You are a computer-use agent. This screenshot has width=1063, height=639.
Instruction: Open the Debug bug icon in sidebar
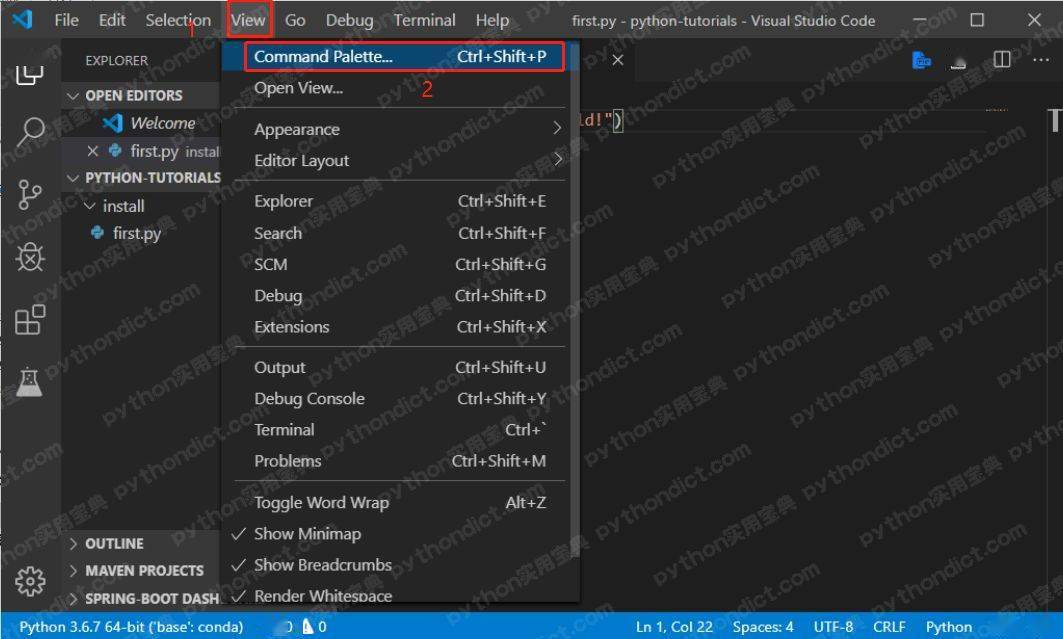coord(30,257)
